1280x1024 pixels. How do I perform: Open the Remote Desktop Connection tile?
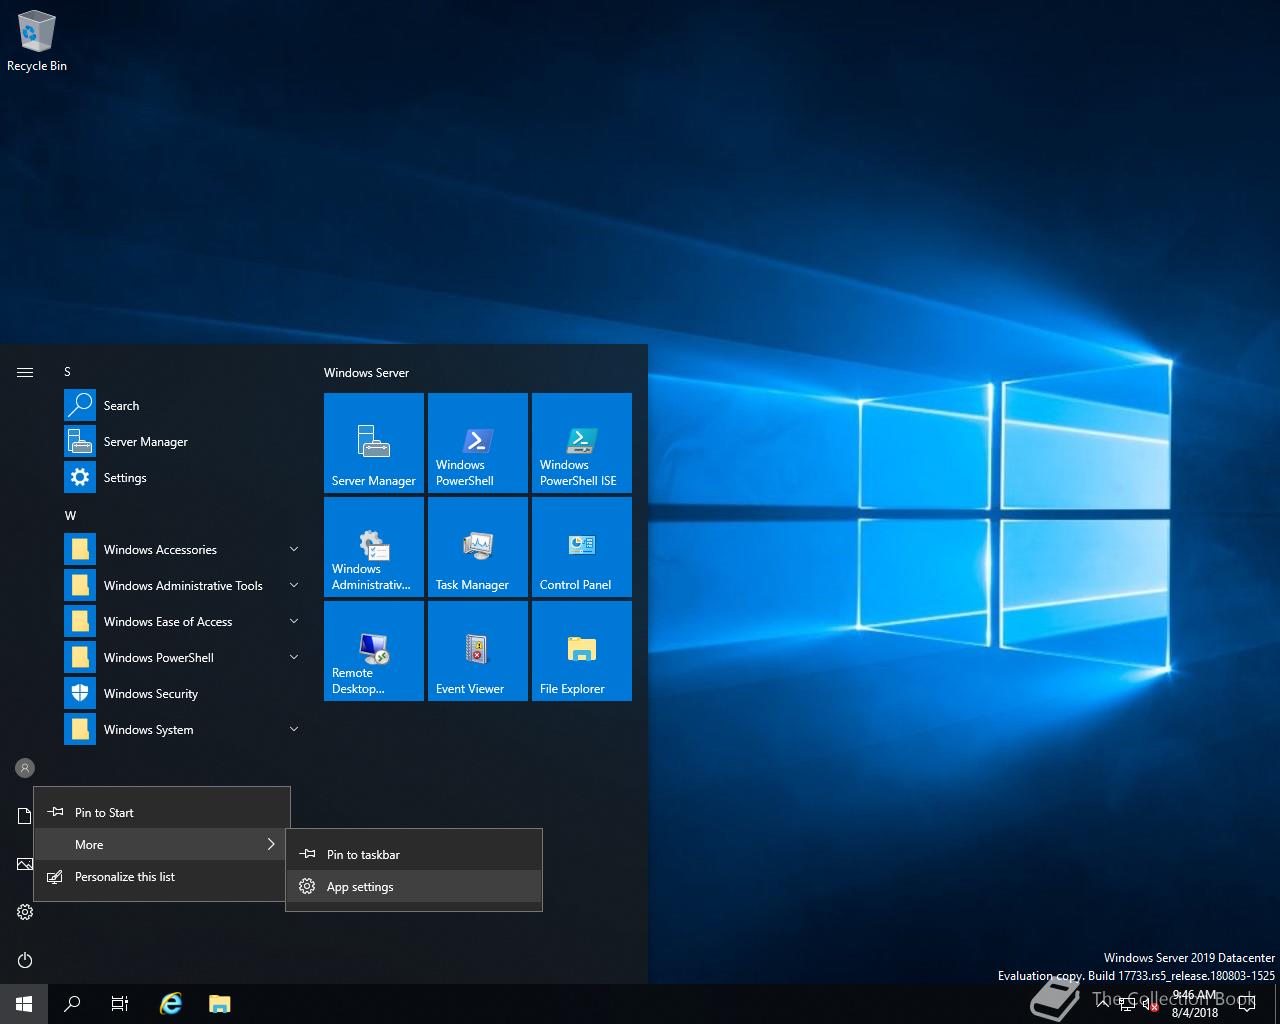click(x=374, y=651)
